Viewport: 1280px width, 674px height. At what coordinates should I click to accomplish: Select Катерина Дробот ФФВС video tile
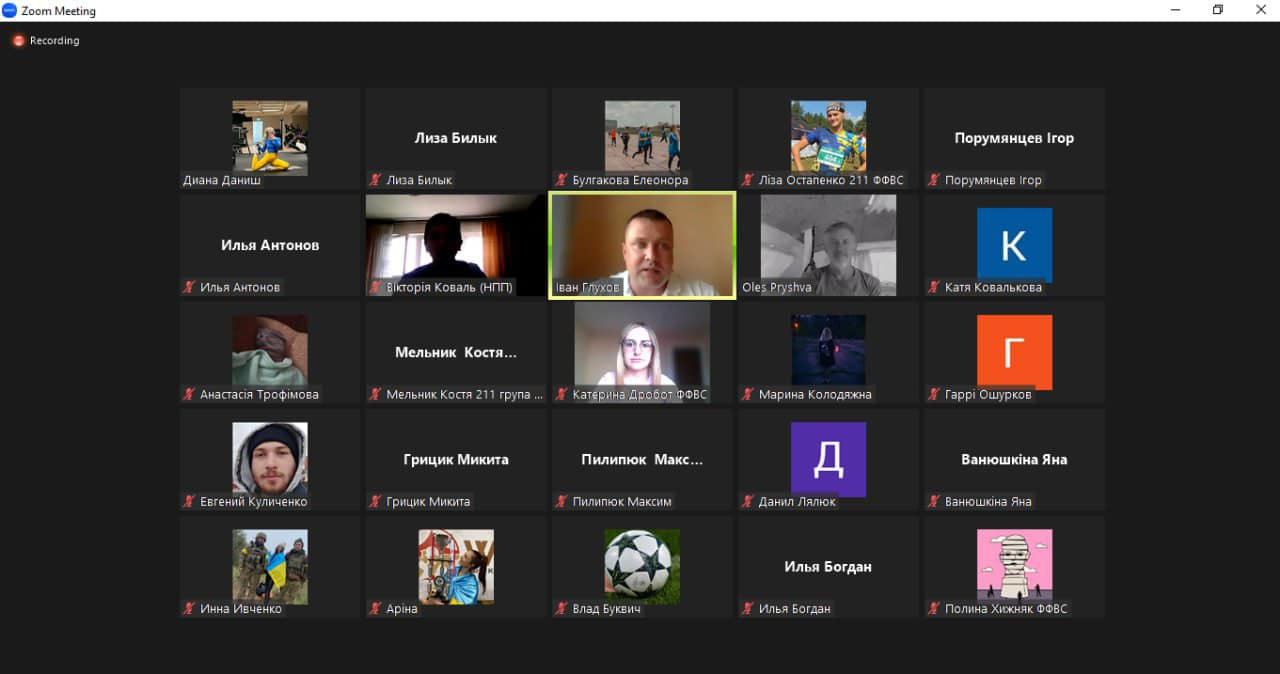642,352
